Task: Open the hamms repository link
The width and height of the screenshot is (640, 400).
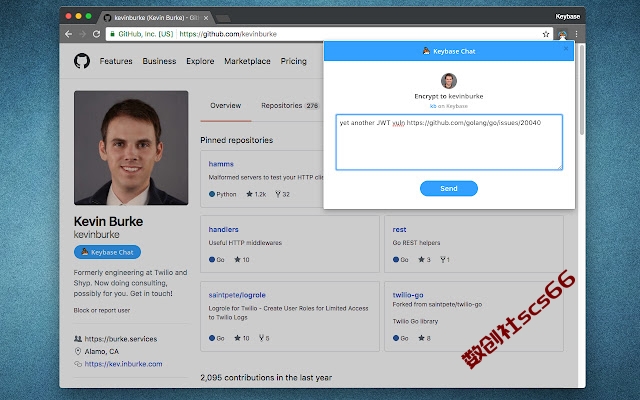Action: tap(221, 164)
